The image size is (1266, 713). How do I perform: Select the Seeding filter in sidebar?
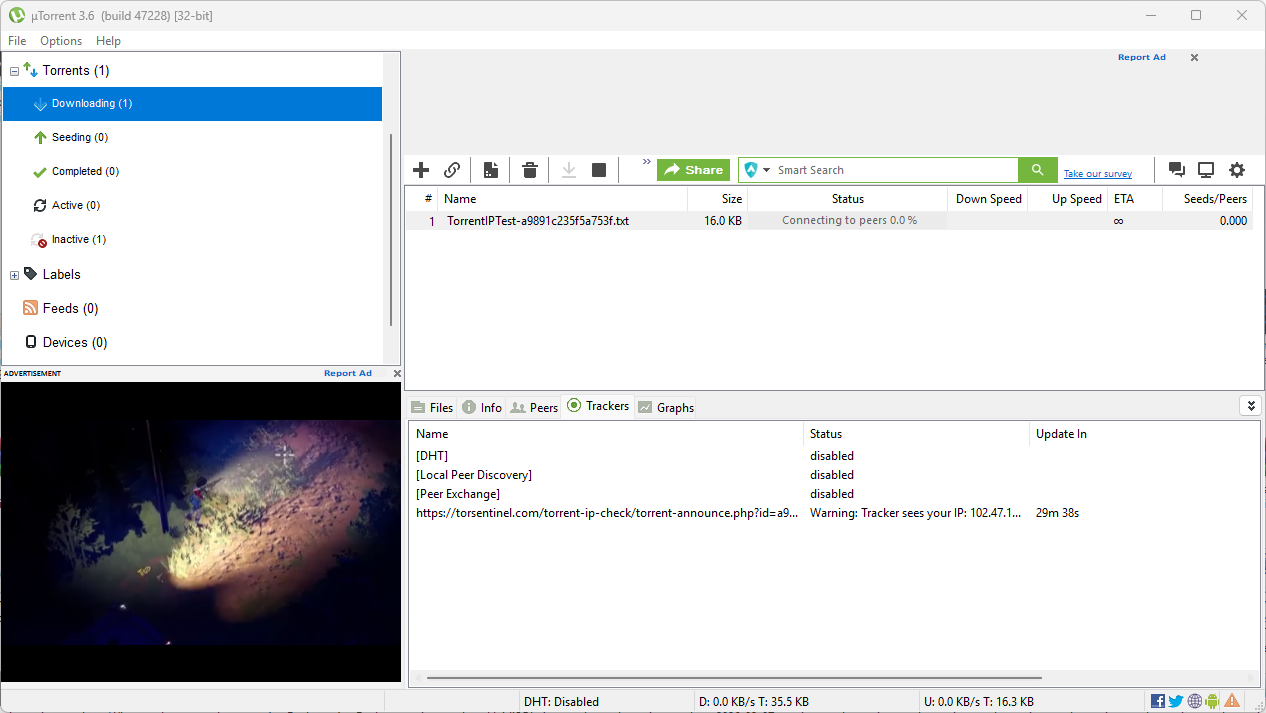(78, 137)
